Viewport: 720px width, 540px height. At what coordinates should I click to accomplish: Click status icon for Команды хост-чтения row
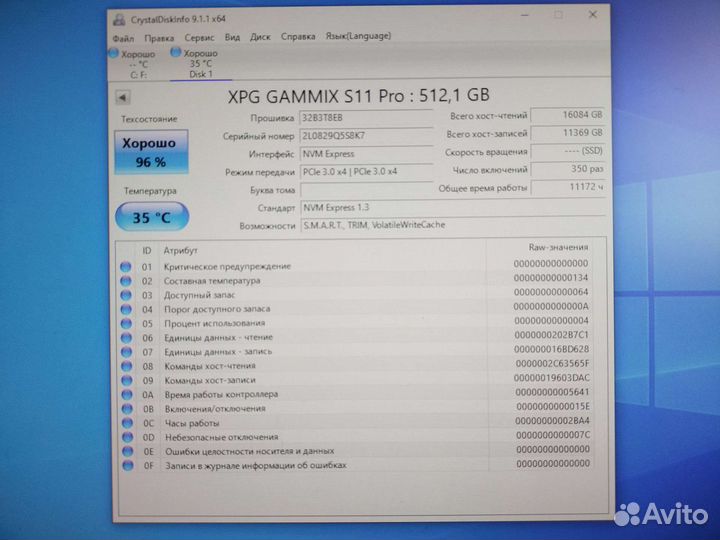(127, 366)
